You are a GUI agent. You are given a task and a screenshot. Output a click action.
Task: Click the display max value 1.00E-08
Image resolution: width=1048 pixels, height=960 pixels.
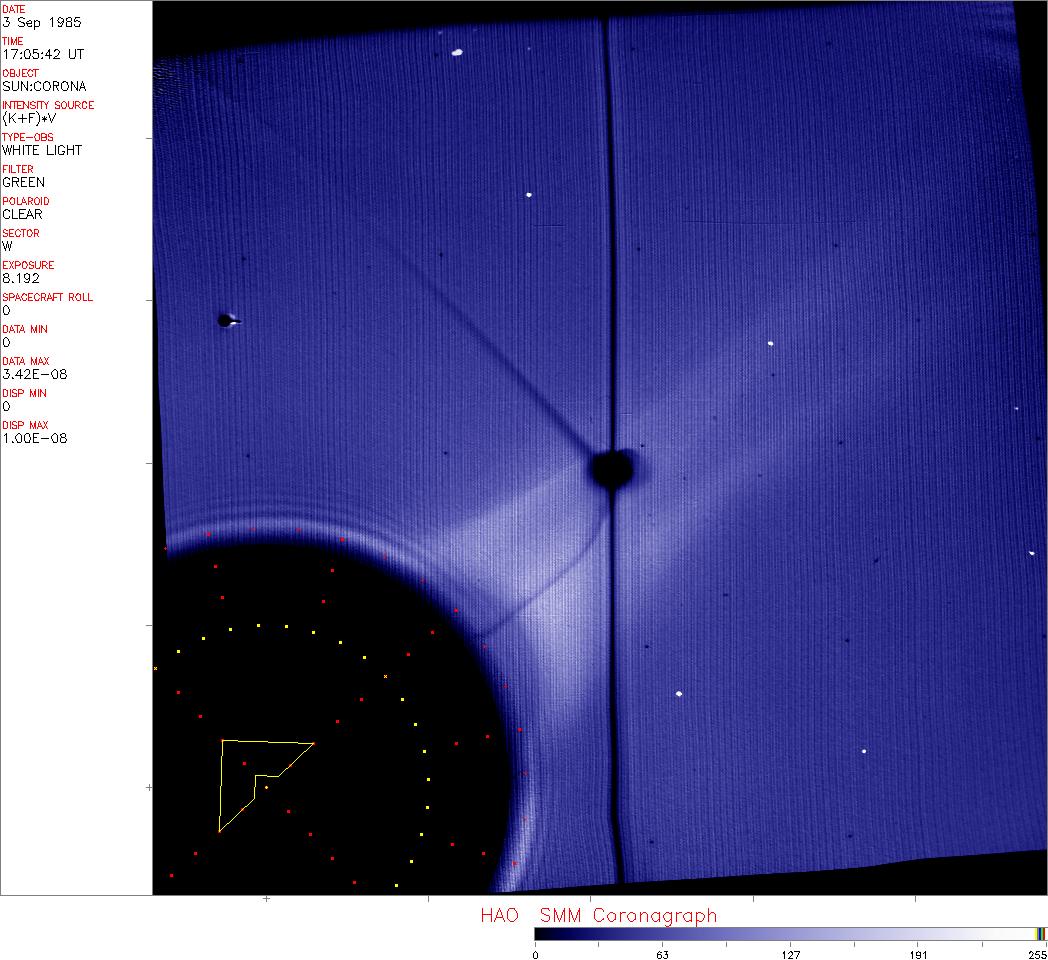coord(29,438)
